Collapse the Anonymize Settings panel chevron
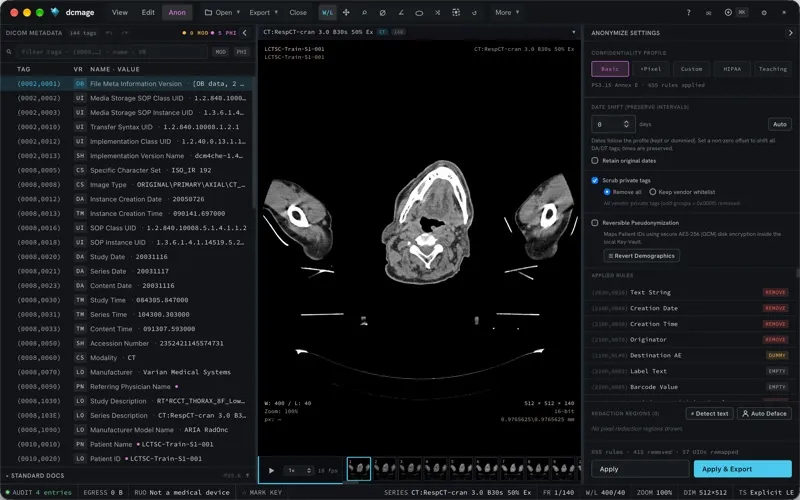 point(790,33)
